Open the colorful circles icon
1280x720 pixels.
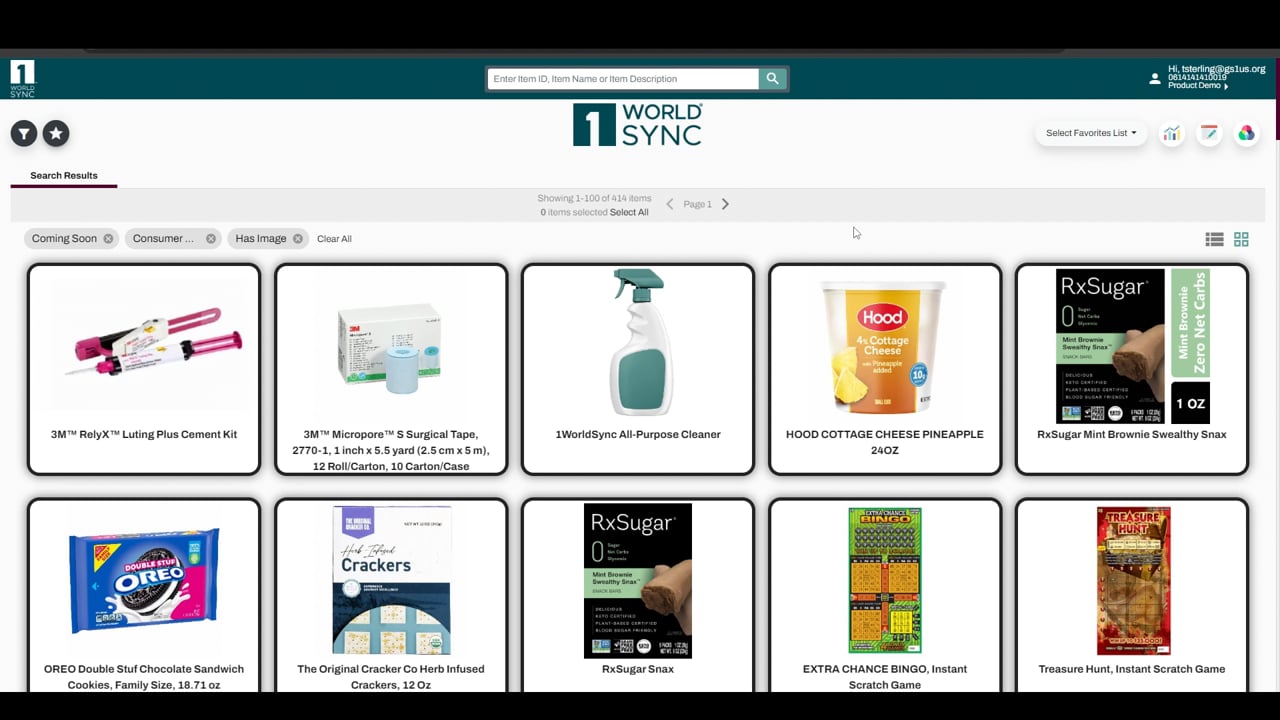tap(1246, 133)
